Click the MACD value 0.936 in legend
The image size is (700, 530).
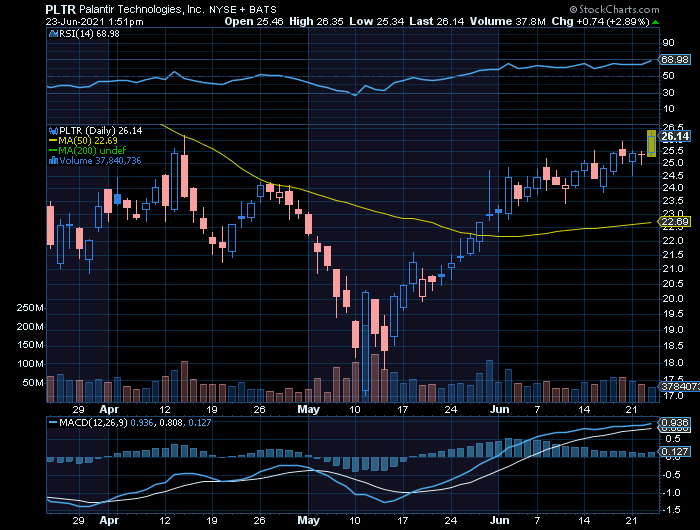(141, 422)
